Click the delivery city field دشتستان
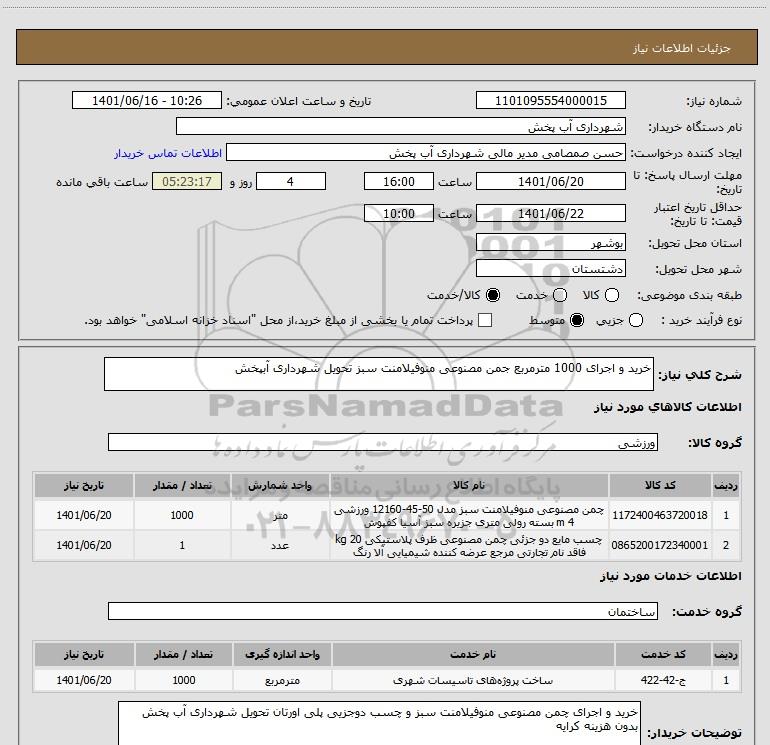The height and width of the screenshot is (745, 770). pyautogui.click(x=550, y=268)
